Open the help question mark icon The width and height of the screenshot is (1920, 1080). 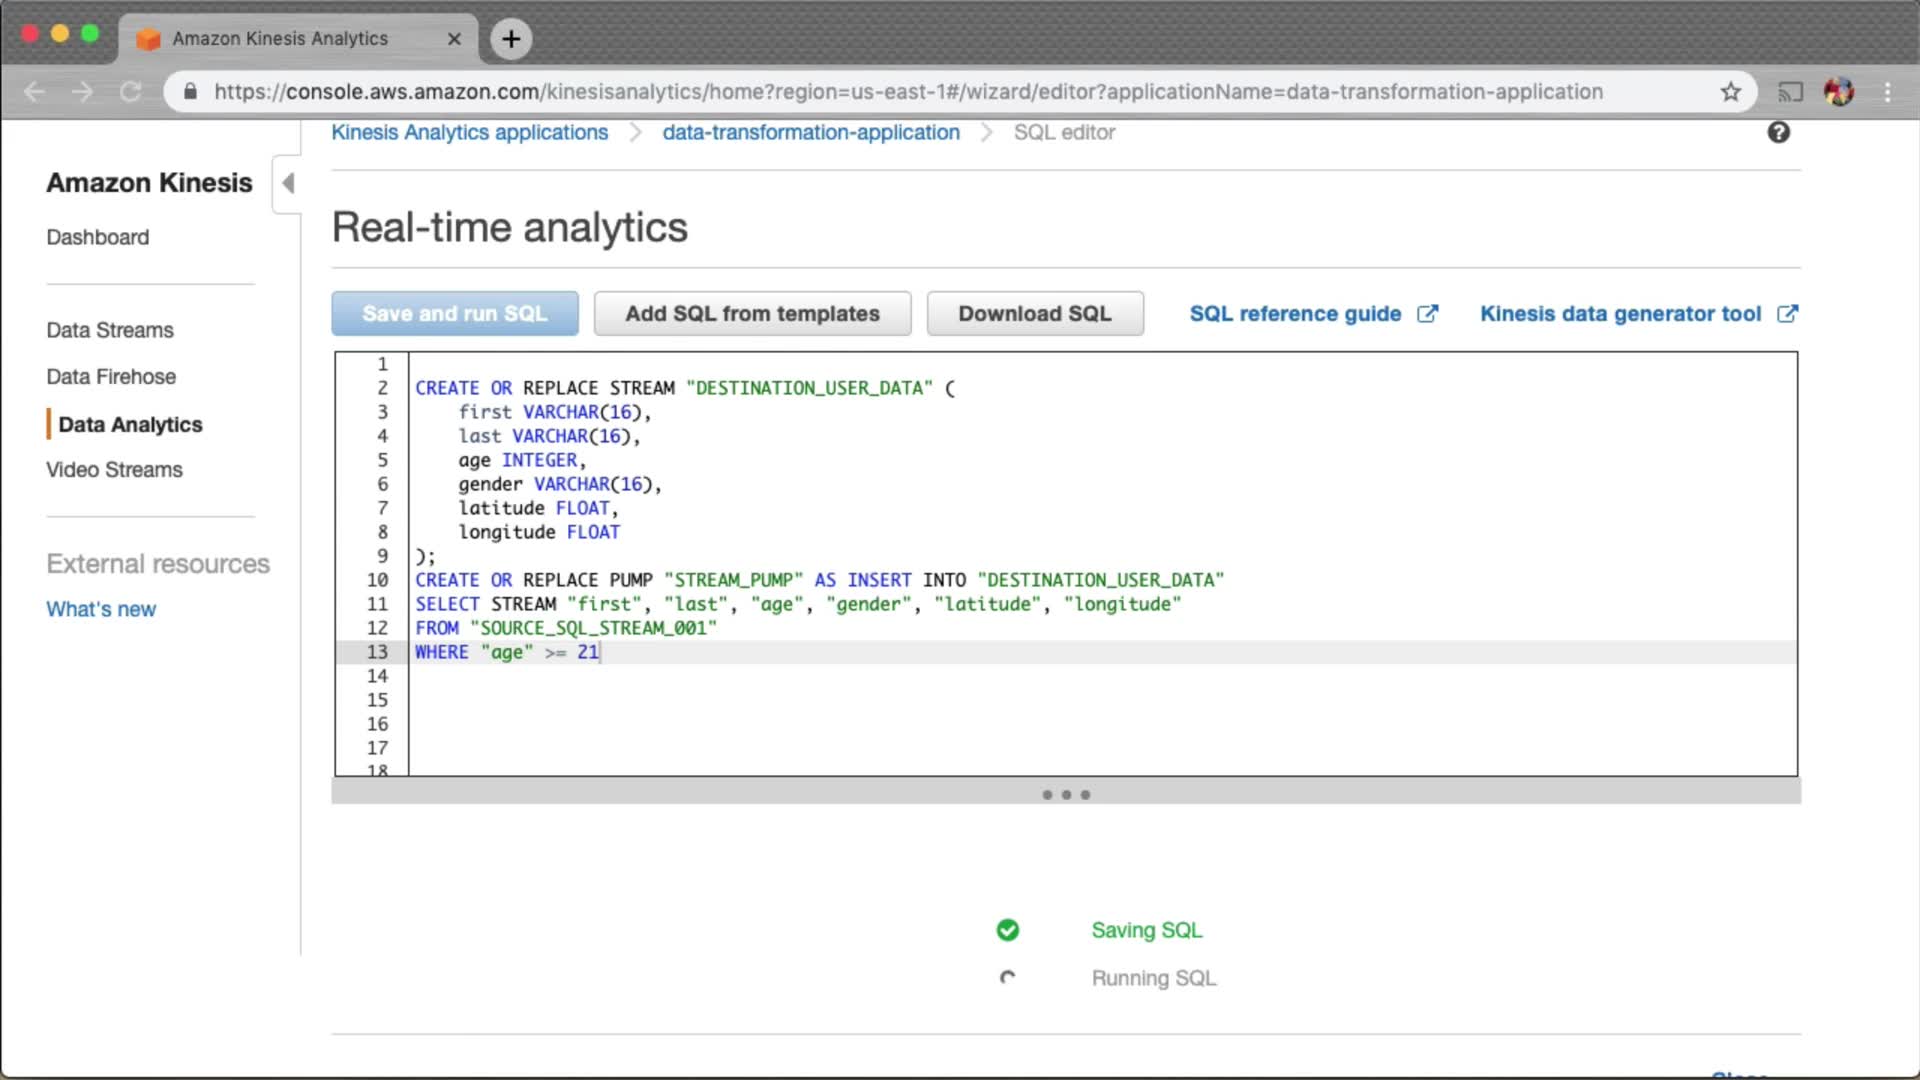tap(1778, 132)
